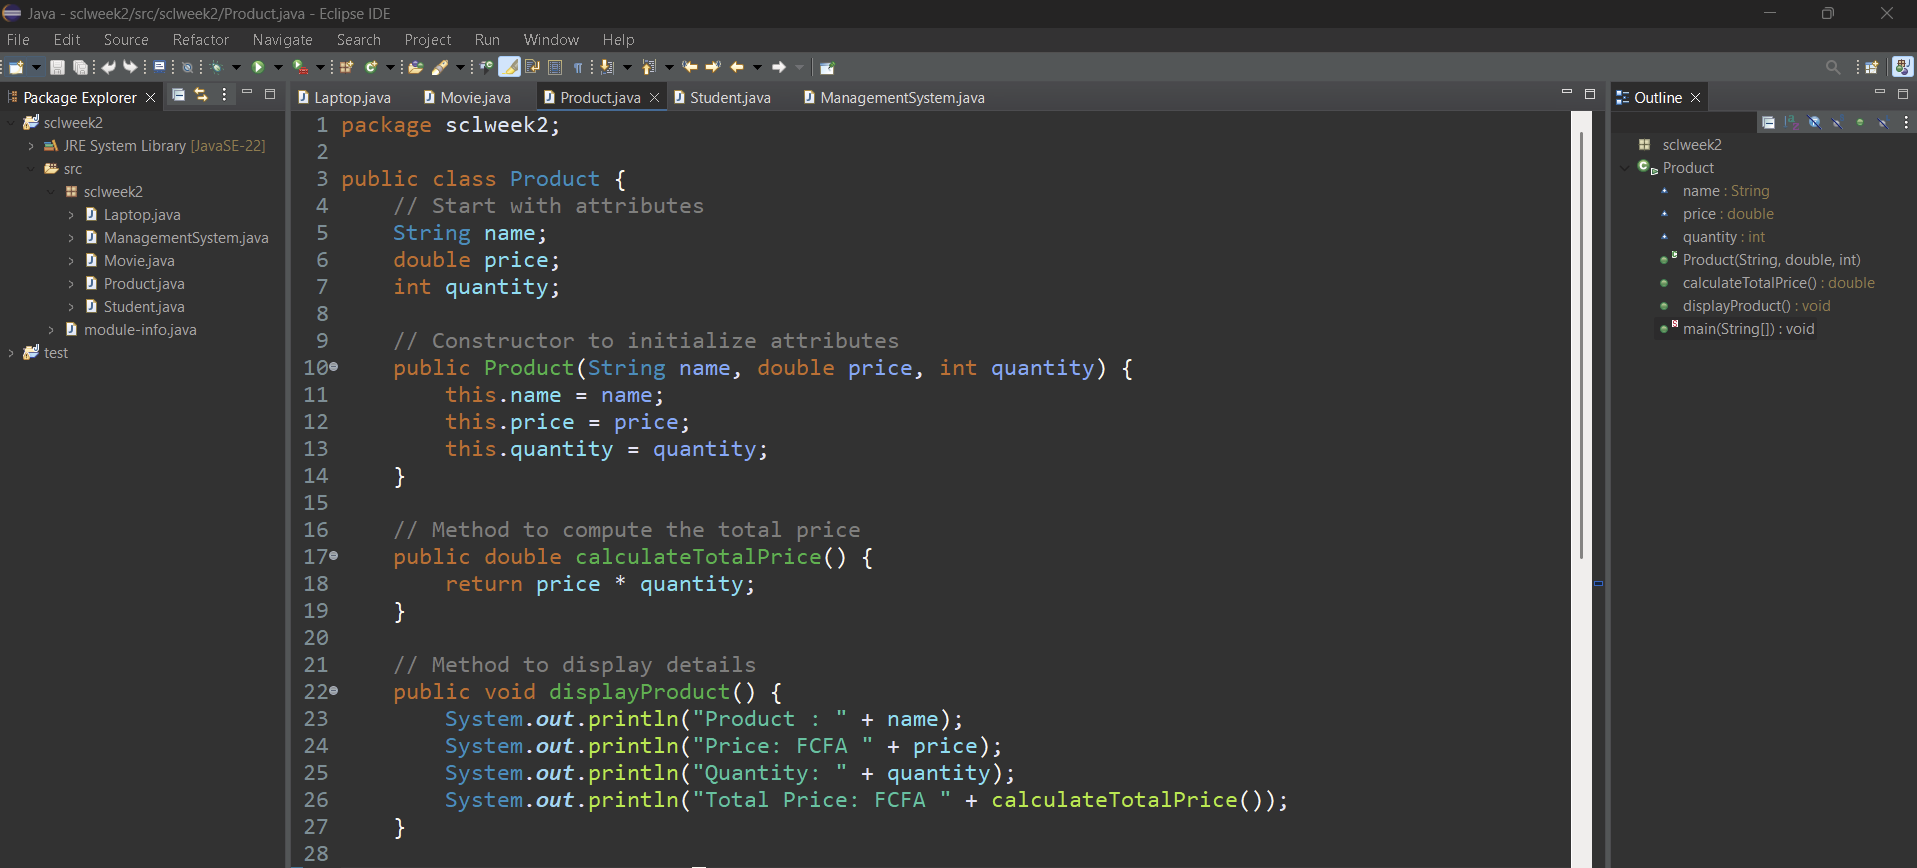Navigate Forward with the white right arrow
1917x868 pixels.
[779, 67]
